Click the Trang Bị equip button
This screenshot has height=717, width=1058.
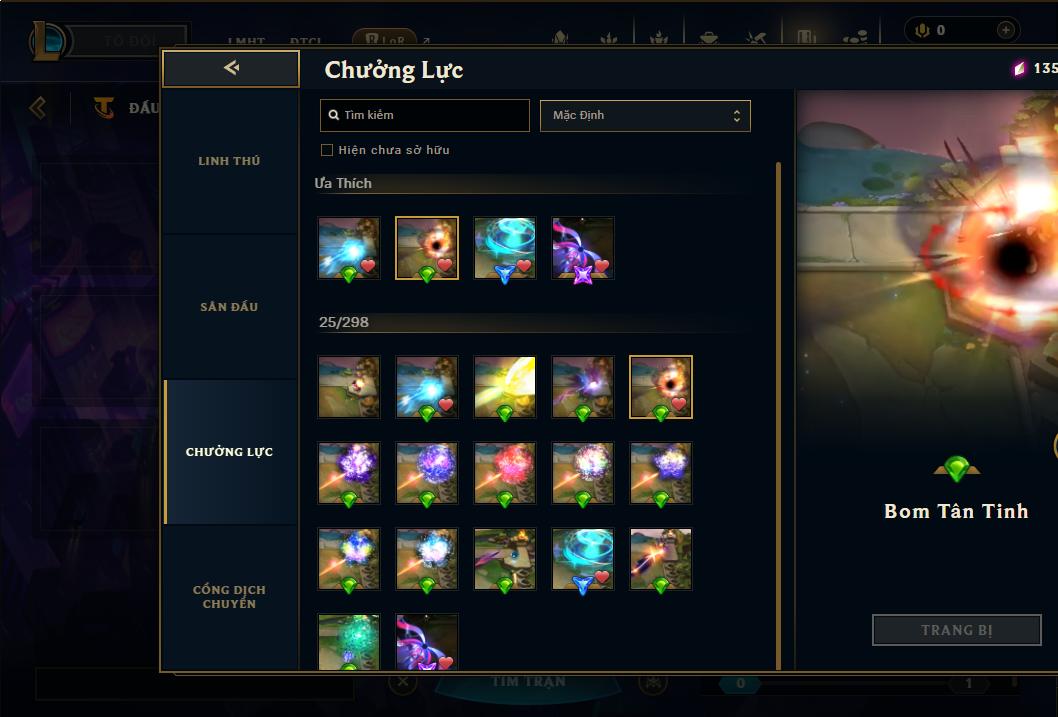[957, 630]
